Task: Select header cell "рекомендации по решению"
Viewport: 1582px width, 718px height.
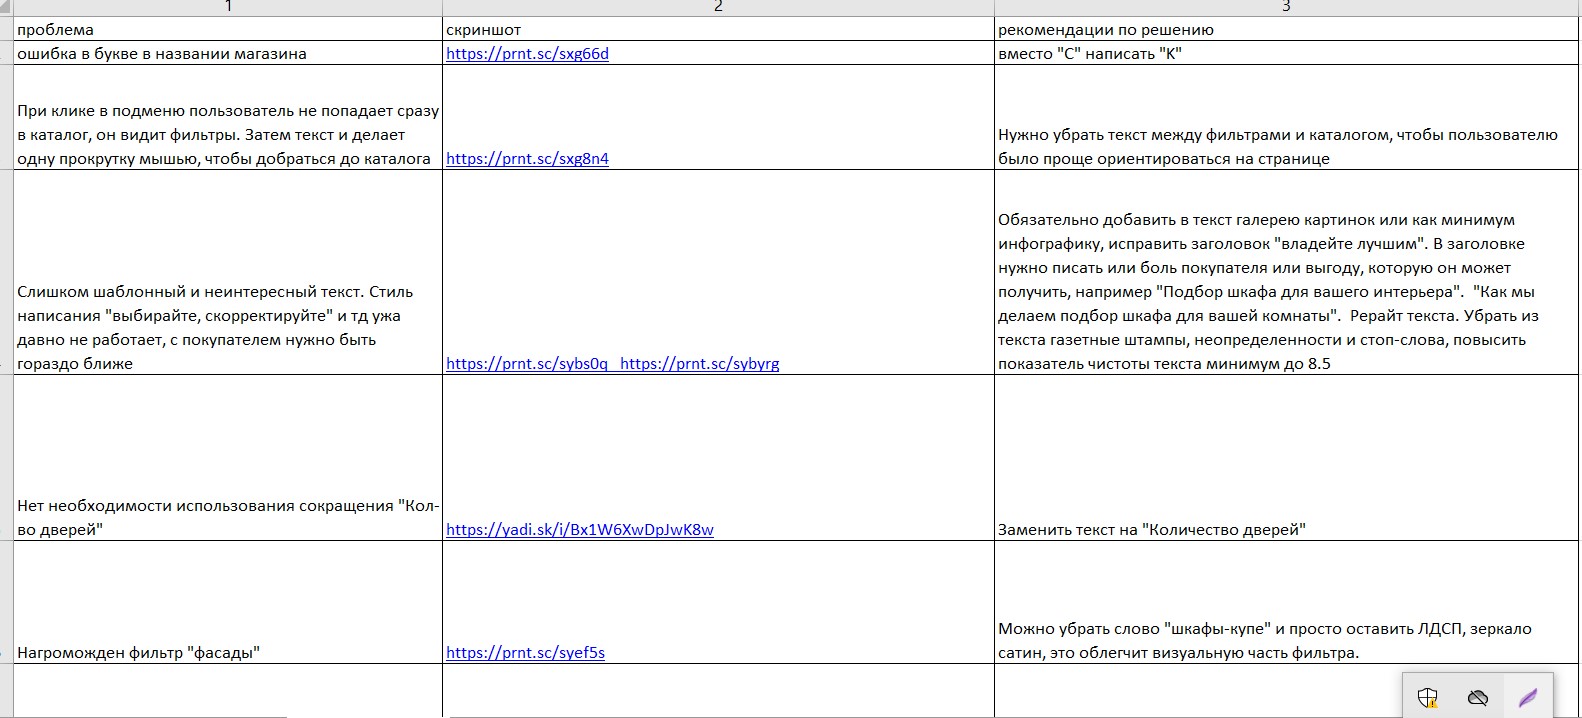Action: coord(1287,29)
